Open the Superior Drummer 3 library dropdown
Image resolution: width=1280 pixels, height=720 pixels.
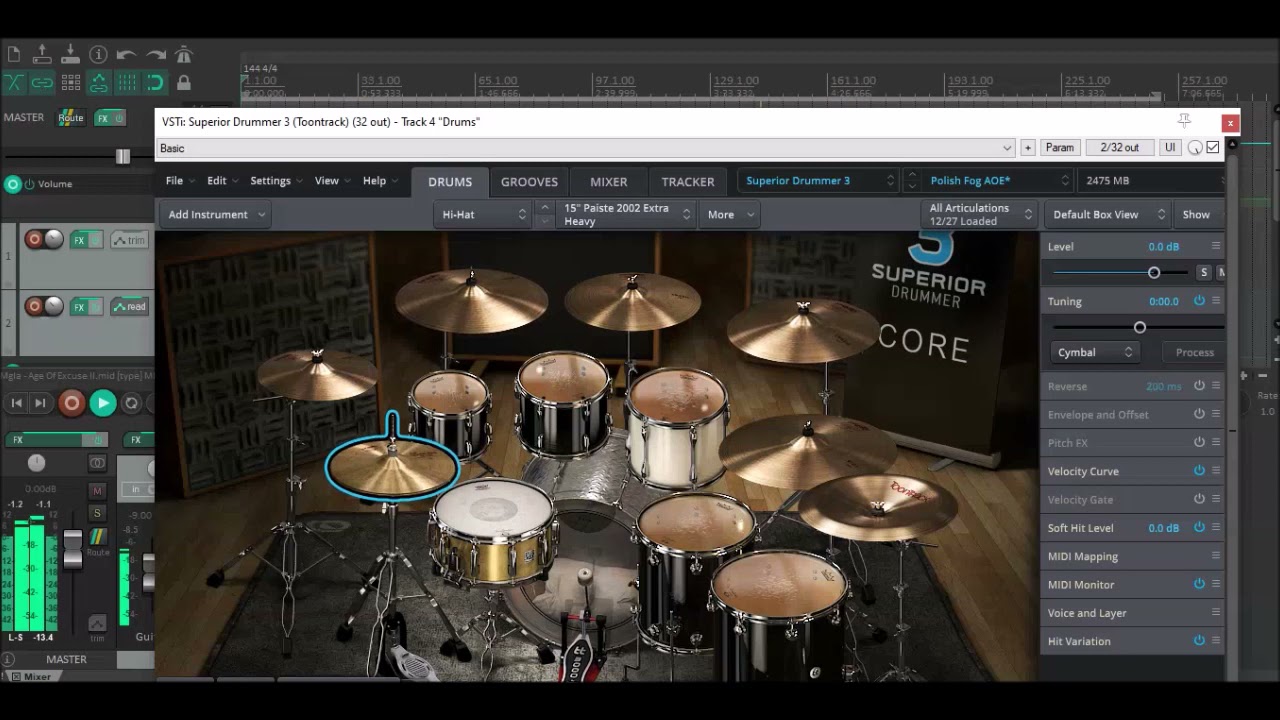pos(820,181)
